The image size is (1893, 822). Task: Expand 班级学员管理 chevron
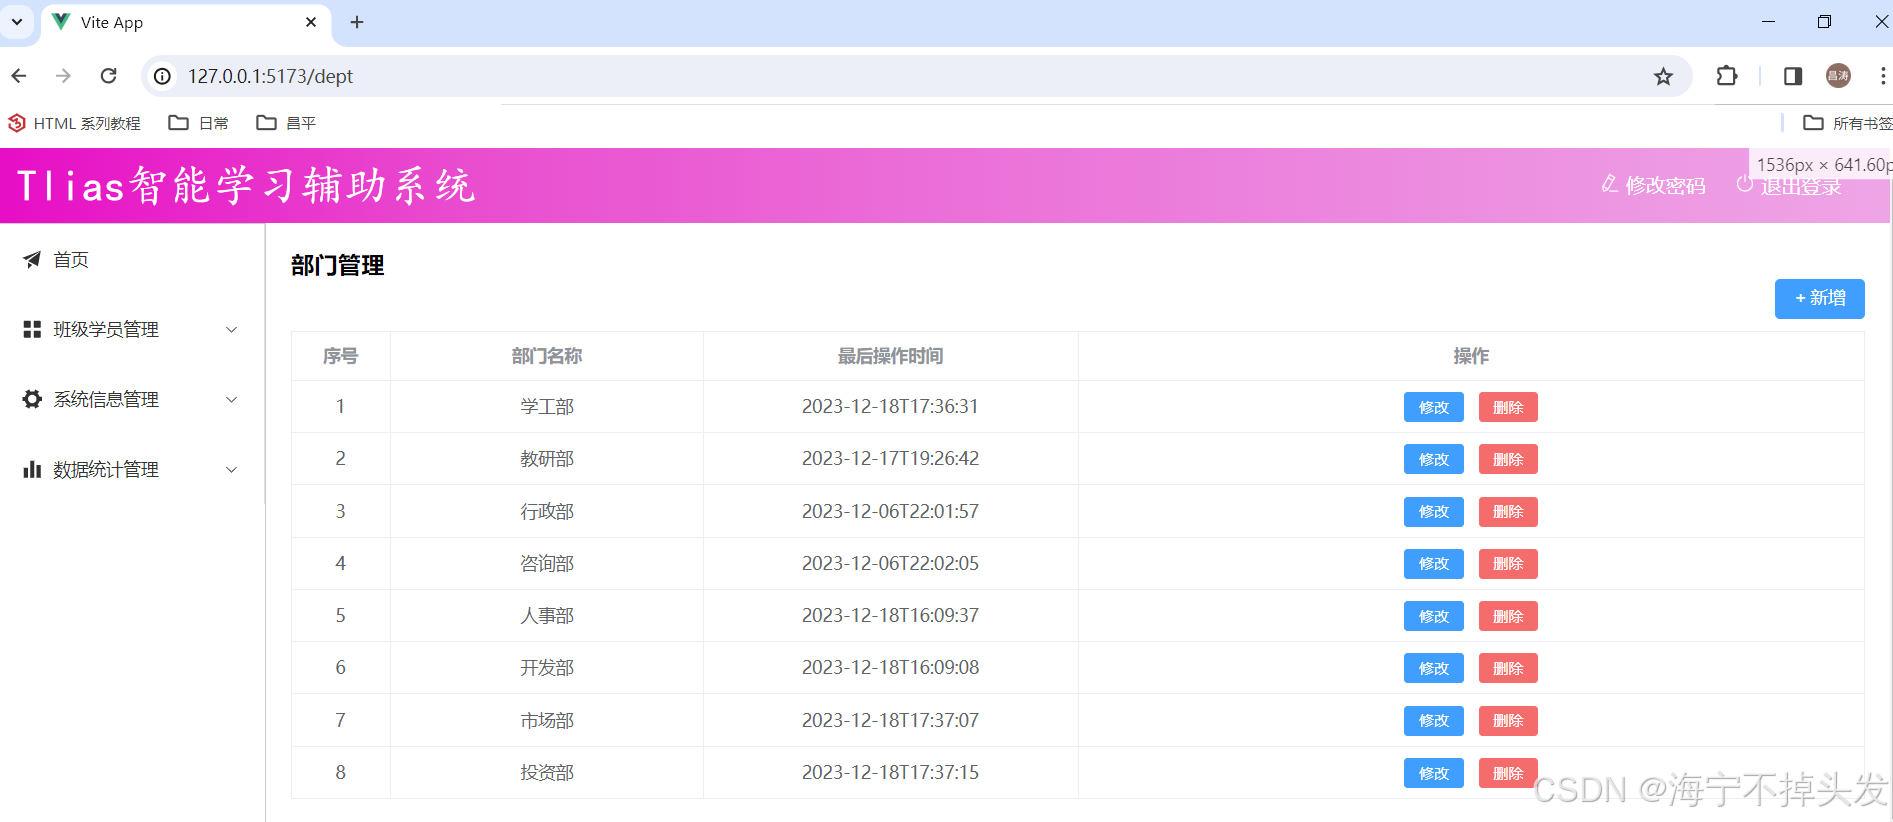(231, 330)
